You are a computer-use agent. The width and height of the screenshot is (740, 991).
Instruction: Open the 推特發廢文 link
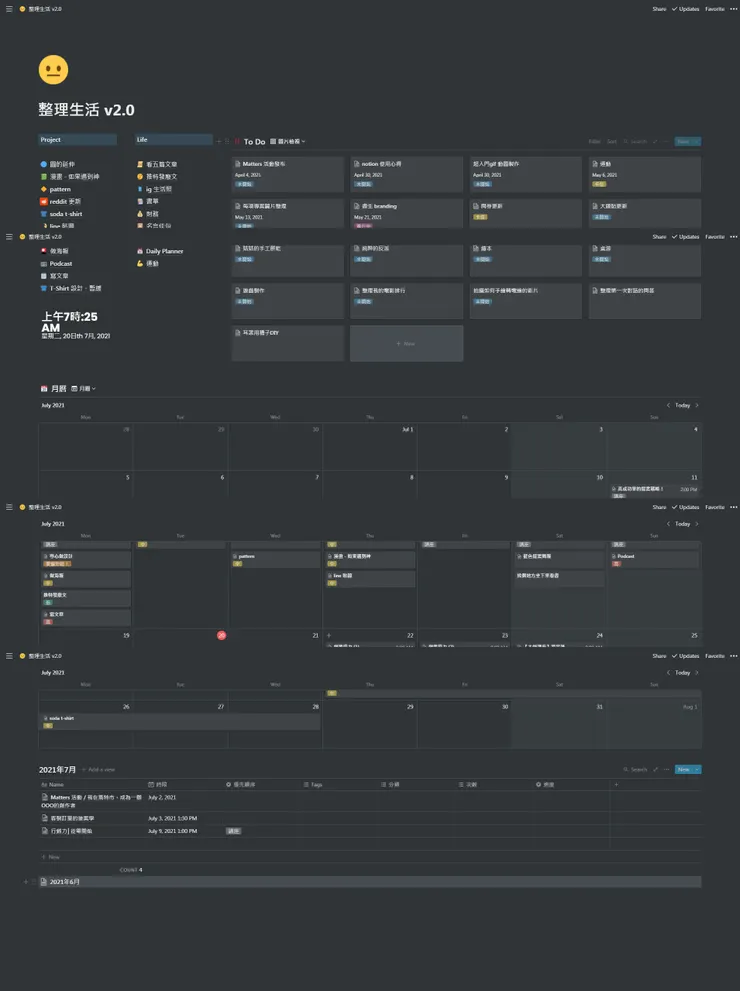point(161,177)
